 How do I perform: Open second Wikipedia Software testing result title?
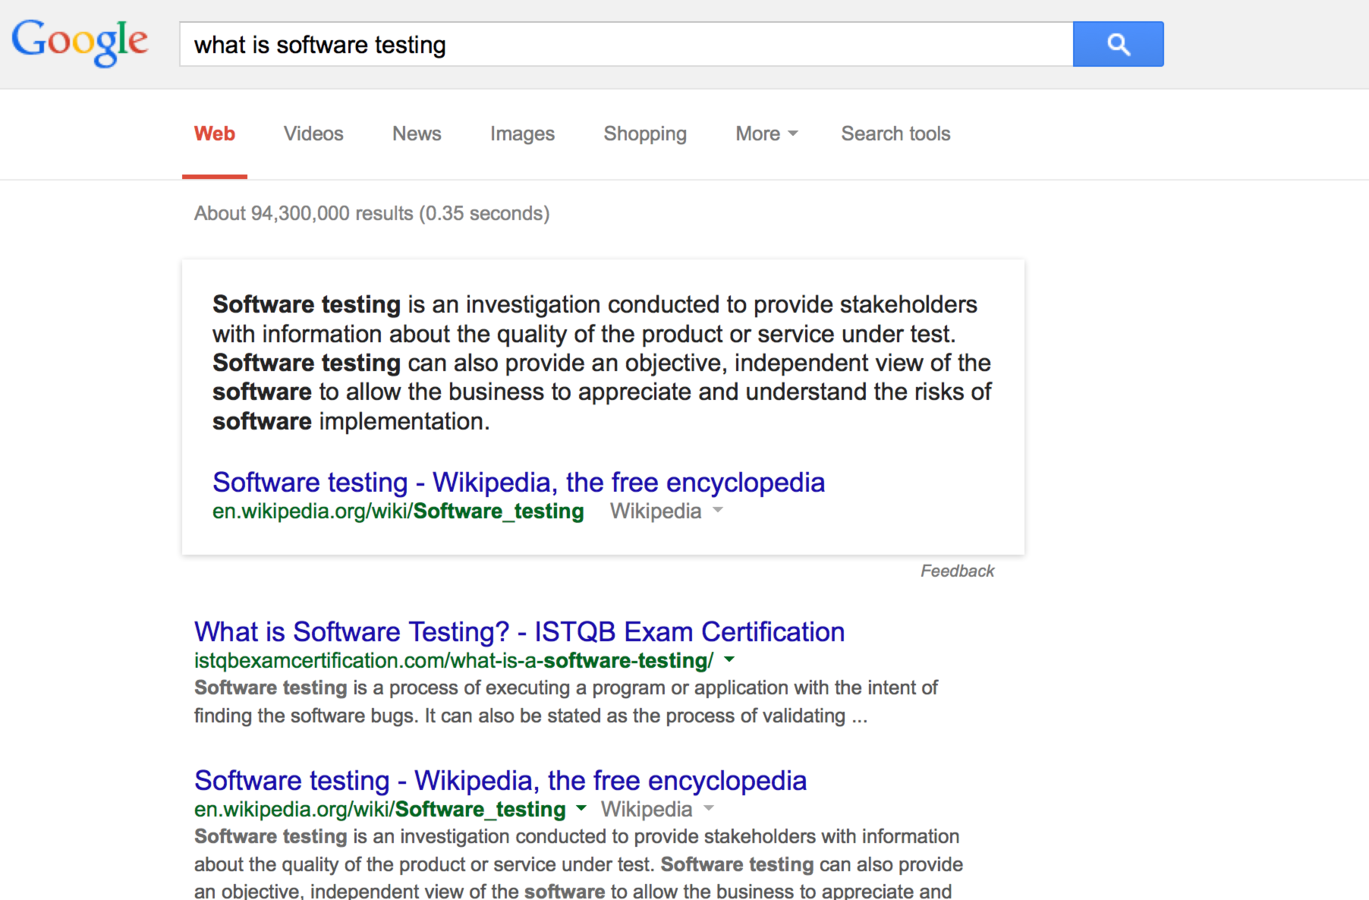point(500,780)
